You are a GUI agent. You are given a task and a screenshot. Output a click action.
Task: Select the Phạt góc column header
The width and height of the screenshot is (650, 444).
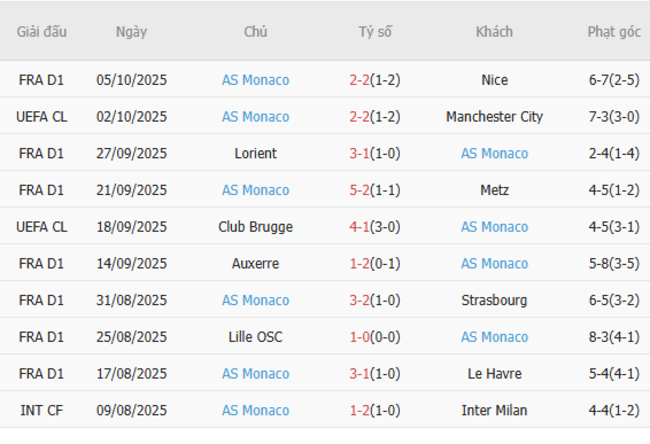[x=614, y=32]
